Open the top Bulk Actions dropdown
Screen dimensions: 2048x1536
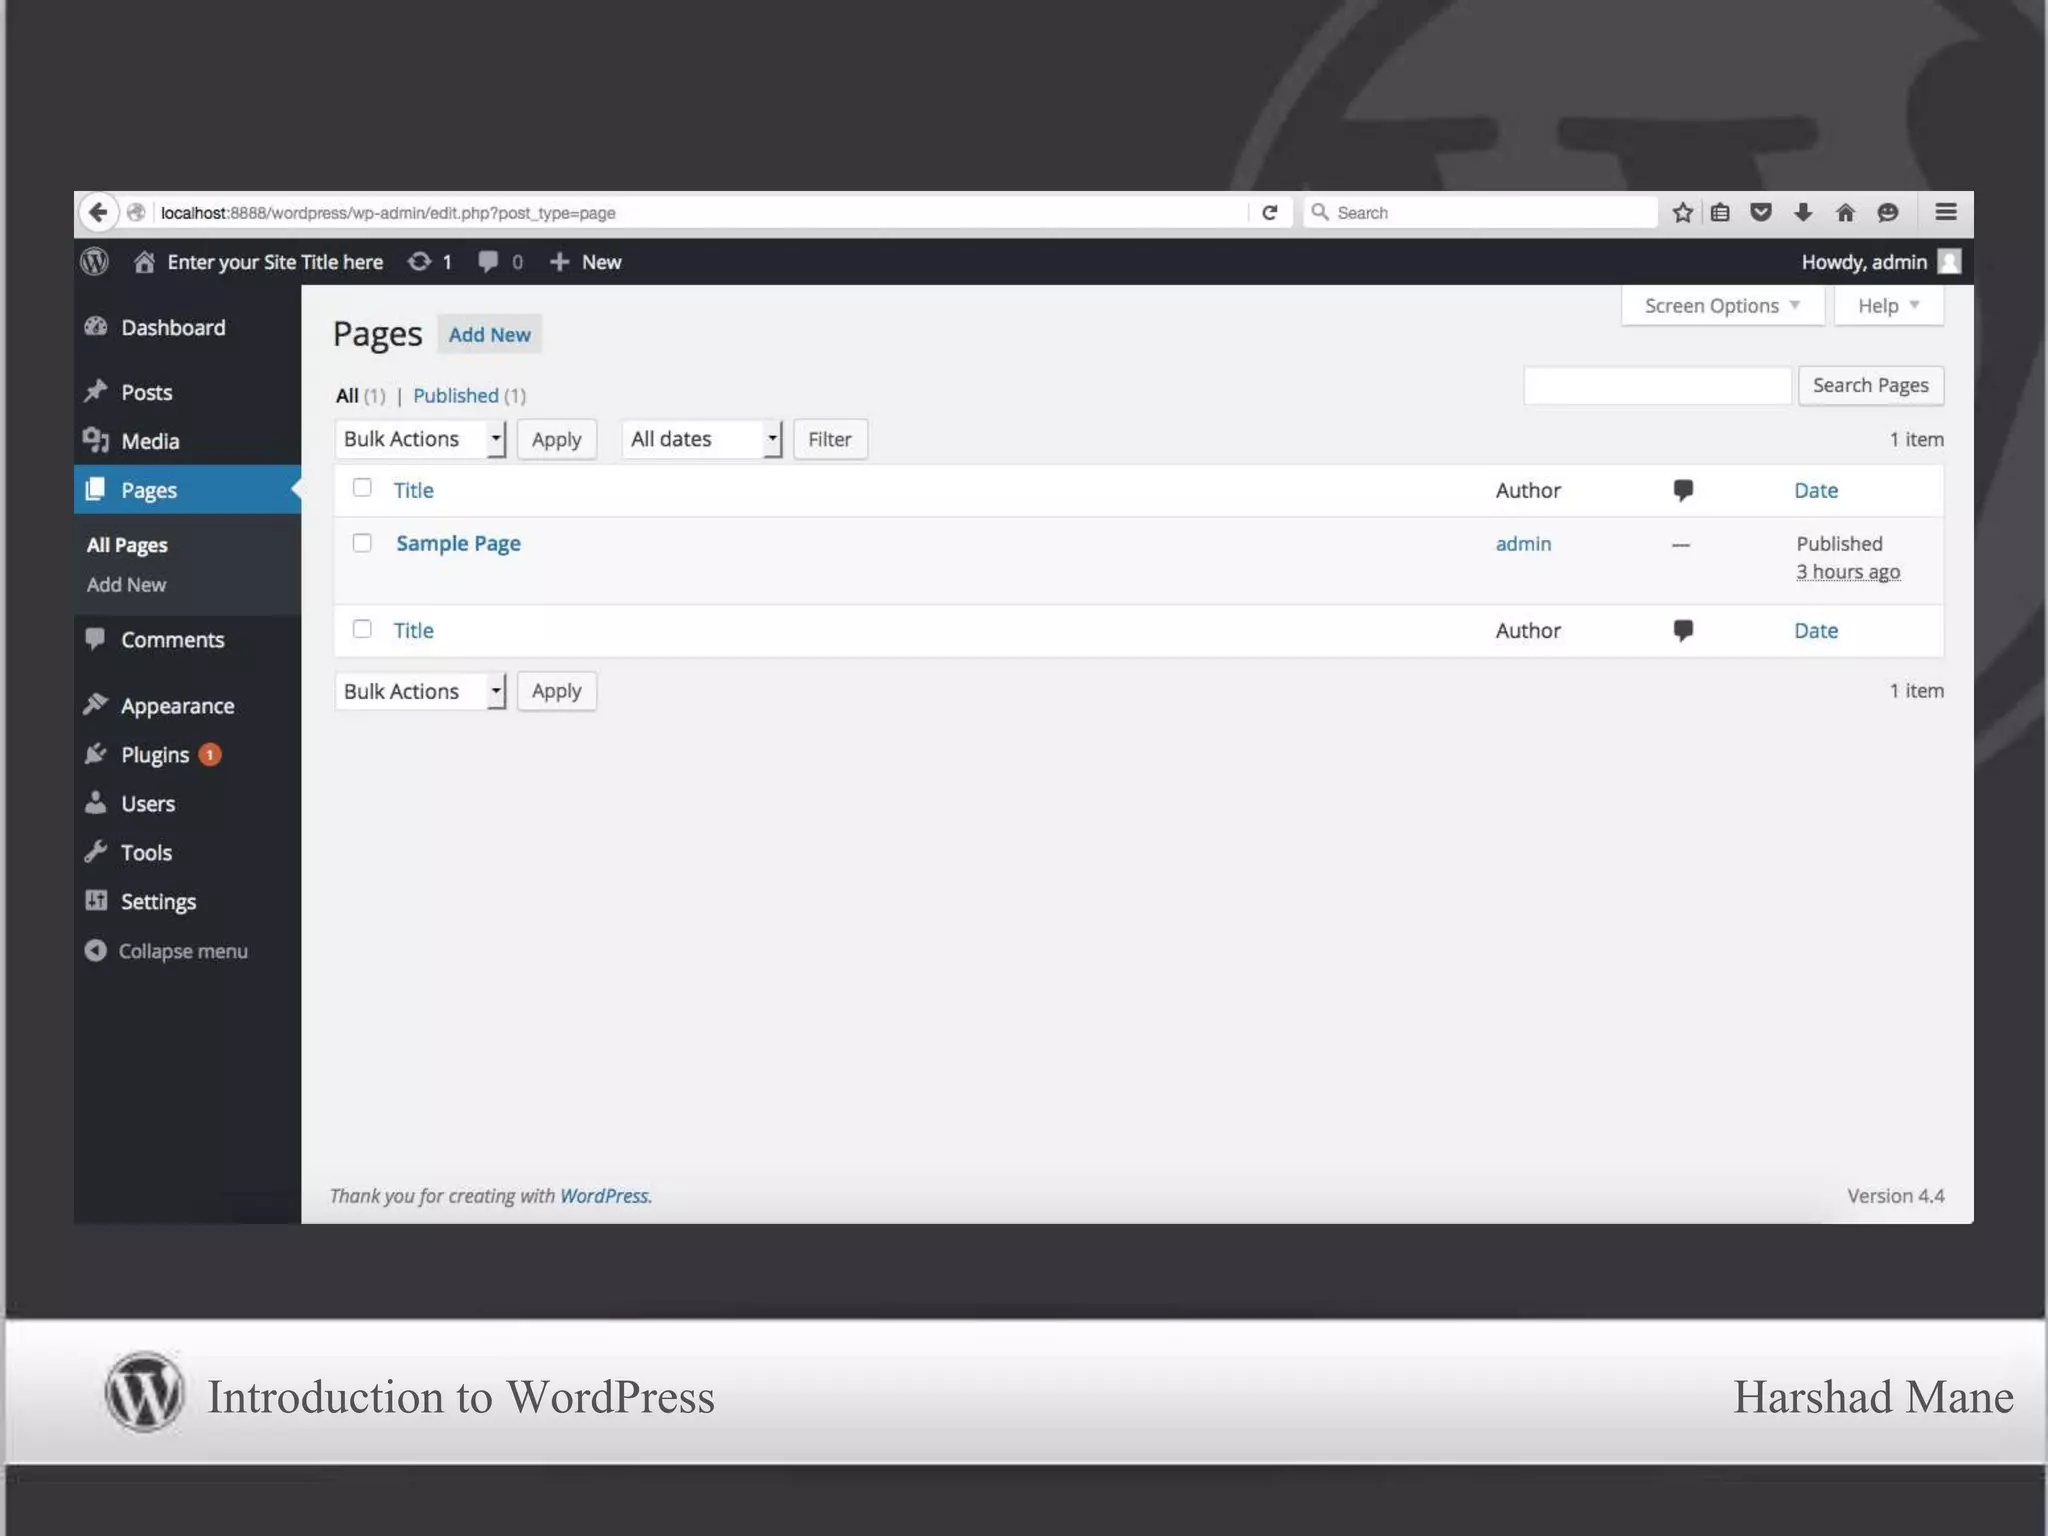pyautogui.click(x=420, y=439)
